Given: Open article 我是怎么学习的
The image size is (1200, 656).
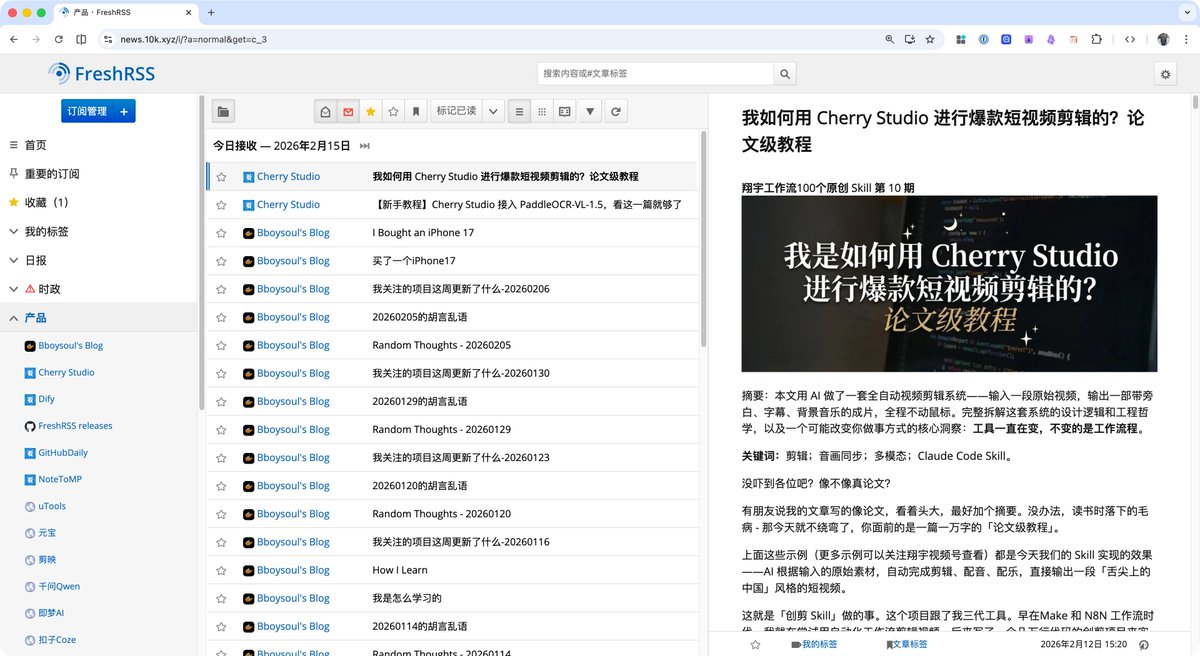Looking at the screenshot, I should point(407,598).
